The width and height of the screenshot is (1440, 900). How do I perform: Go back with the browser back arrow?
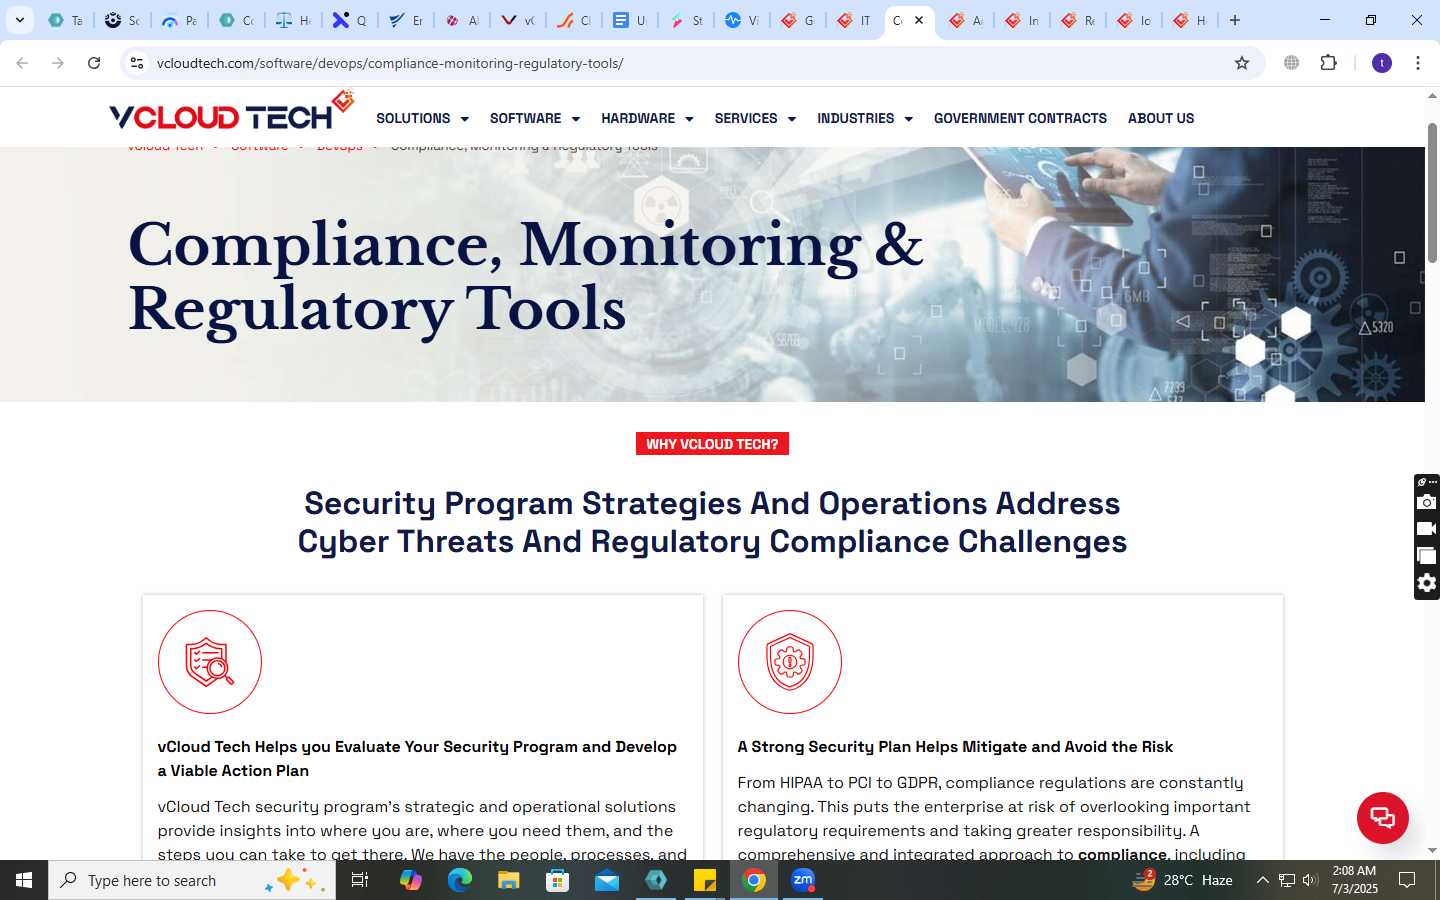coord(22,63)
